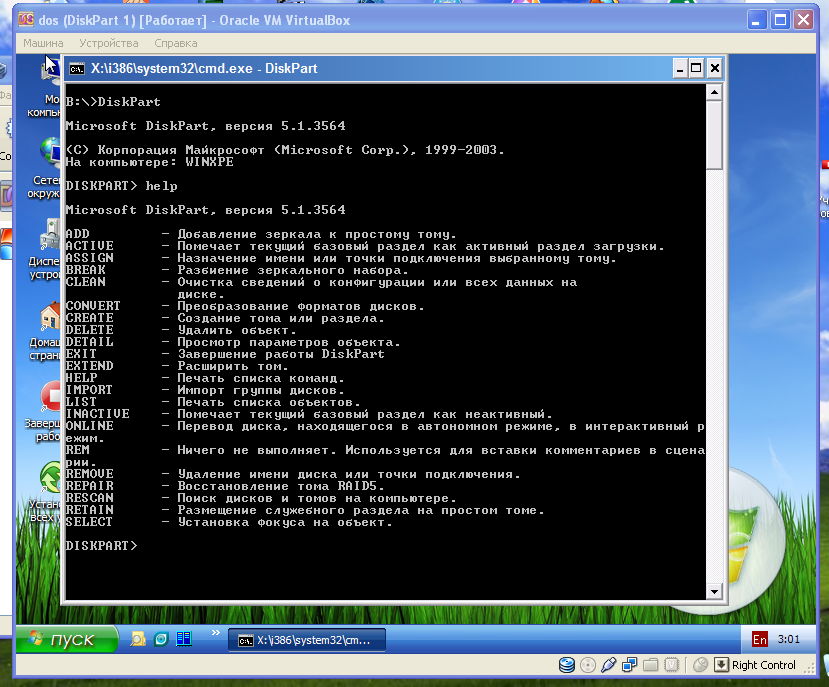
Task: Click the console scrollbar up arrow
Action: 714,92
